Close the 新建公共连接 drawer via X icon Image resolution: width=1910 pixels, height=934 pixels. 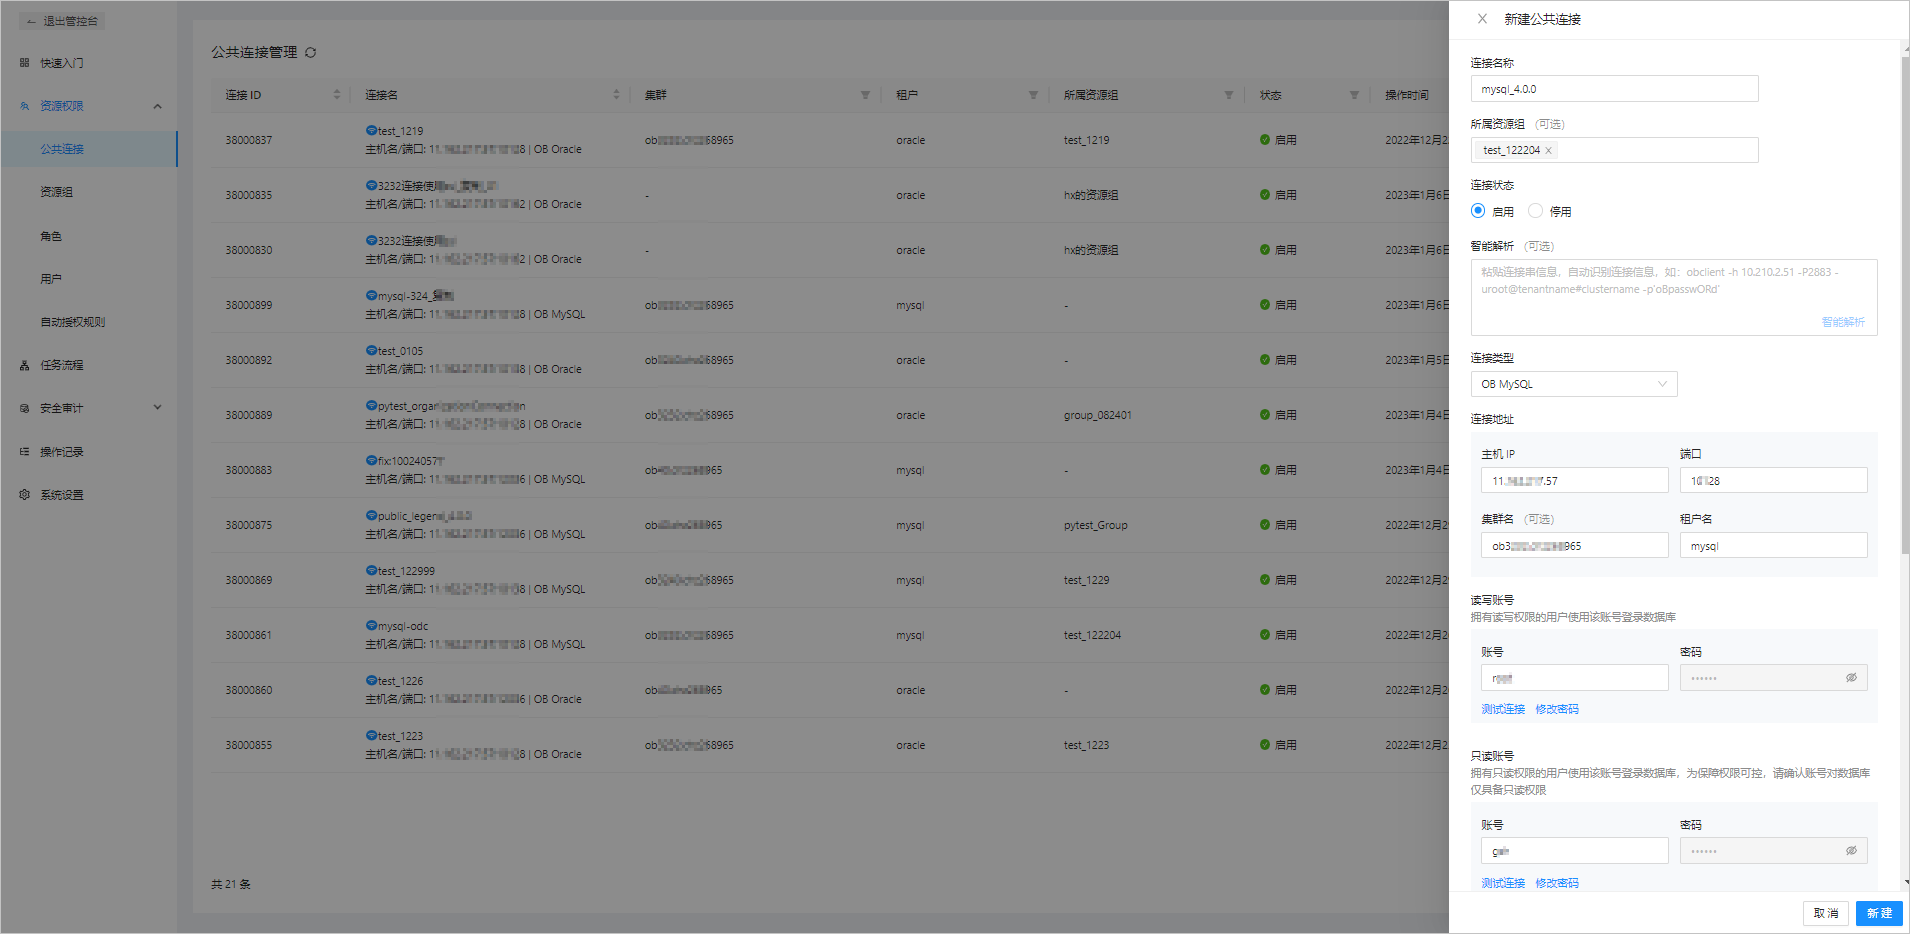coord(1482,19)
